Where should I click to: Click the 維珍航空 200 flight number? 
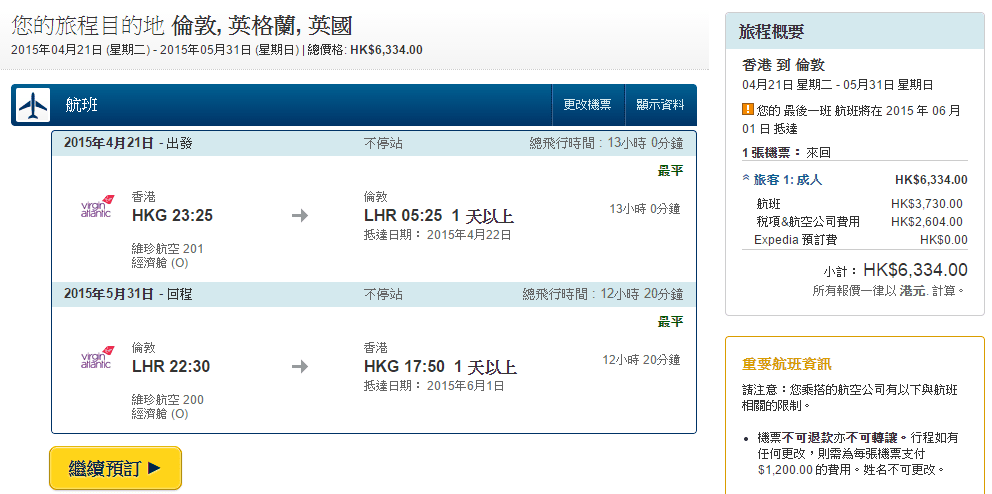click(167, 399)
